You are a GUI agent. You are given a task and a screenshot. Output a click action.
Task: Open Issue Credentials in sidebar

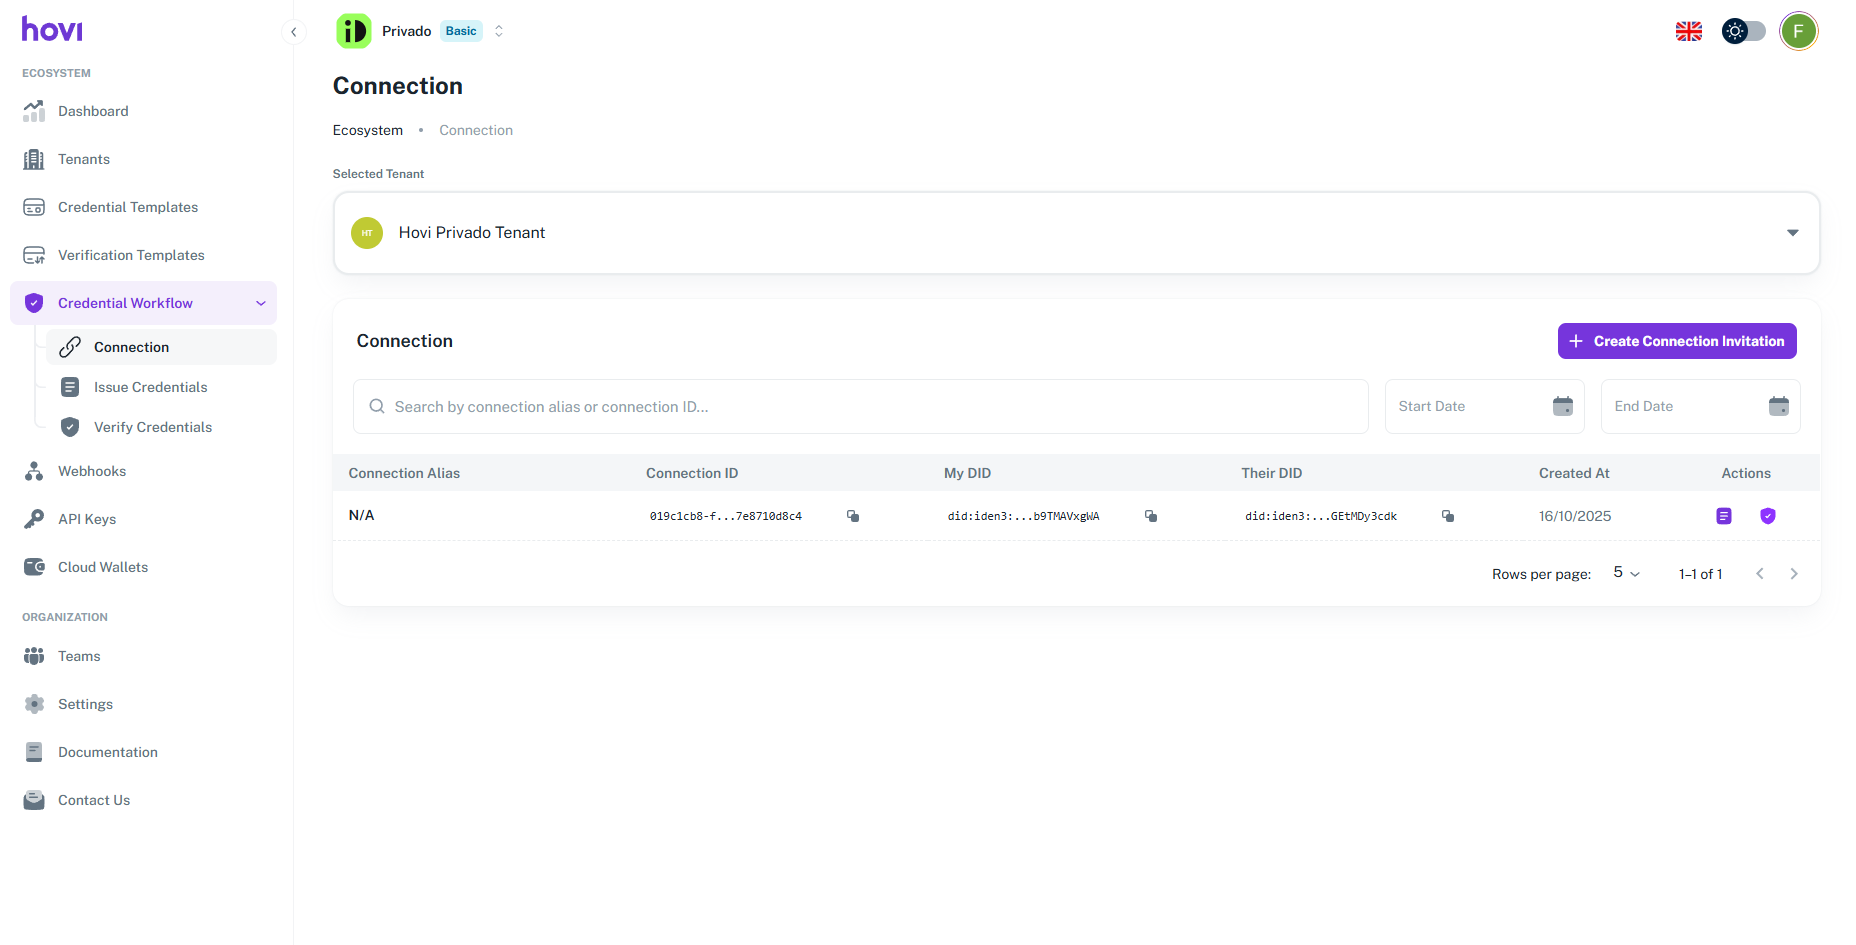150,387
